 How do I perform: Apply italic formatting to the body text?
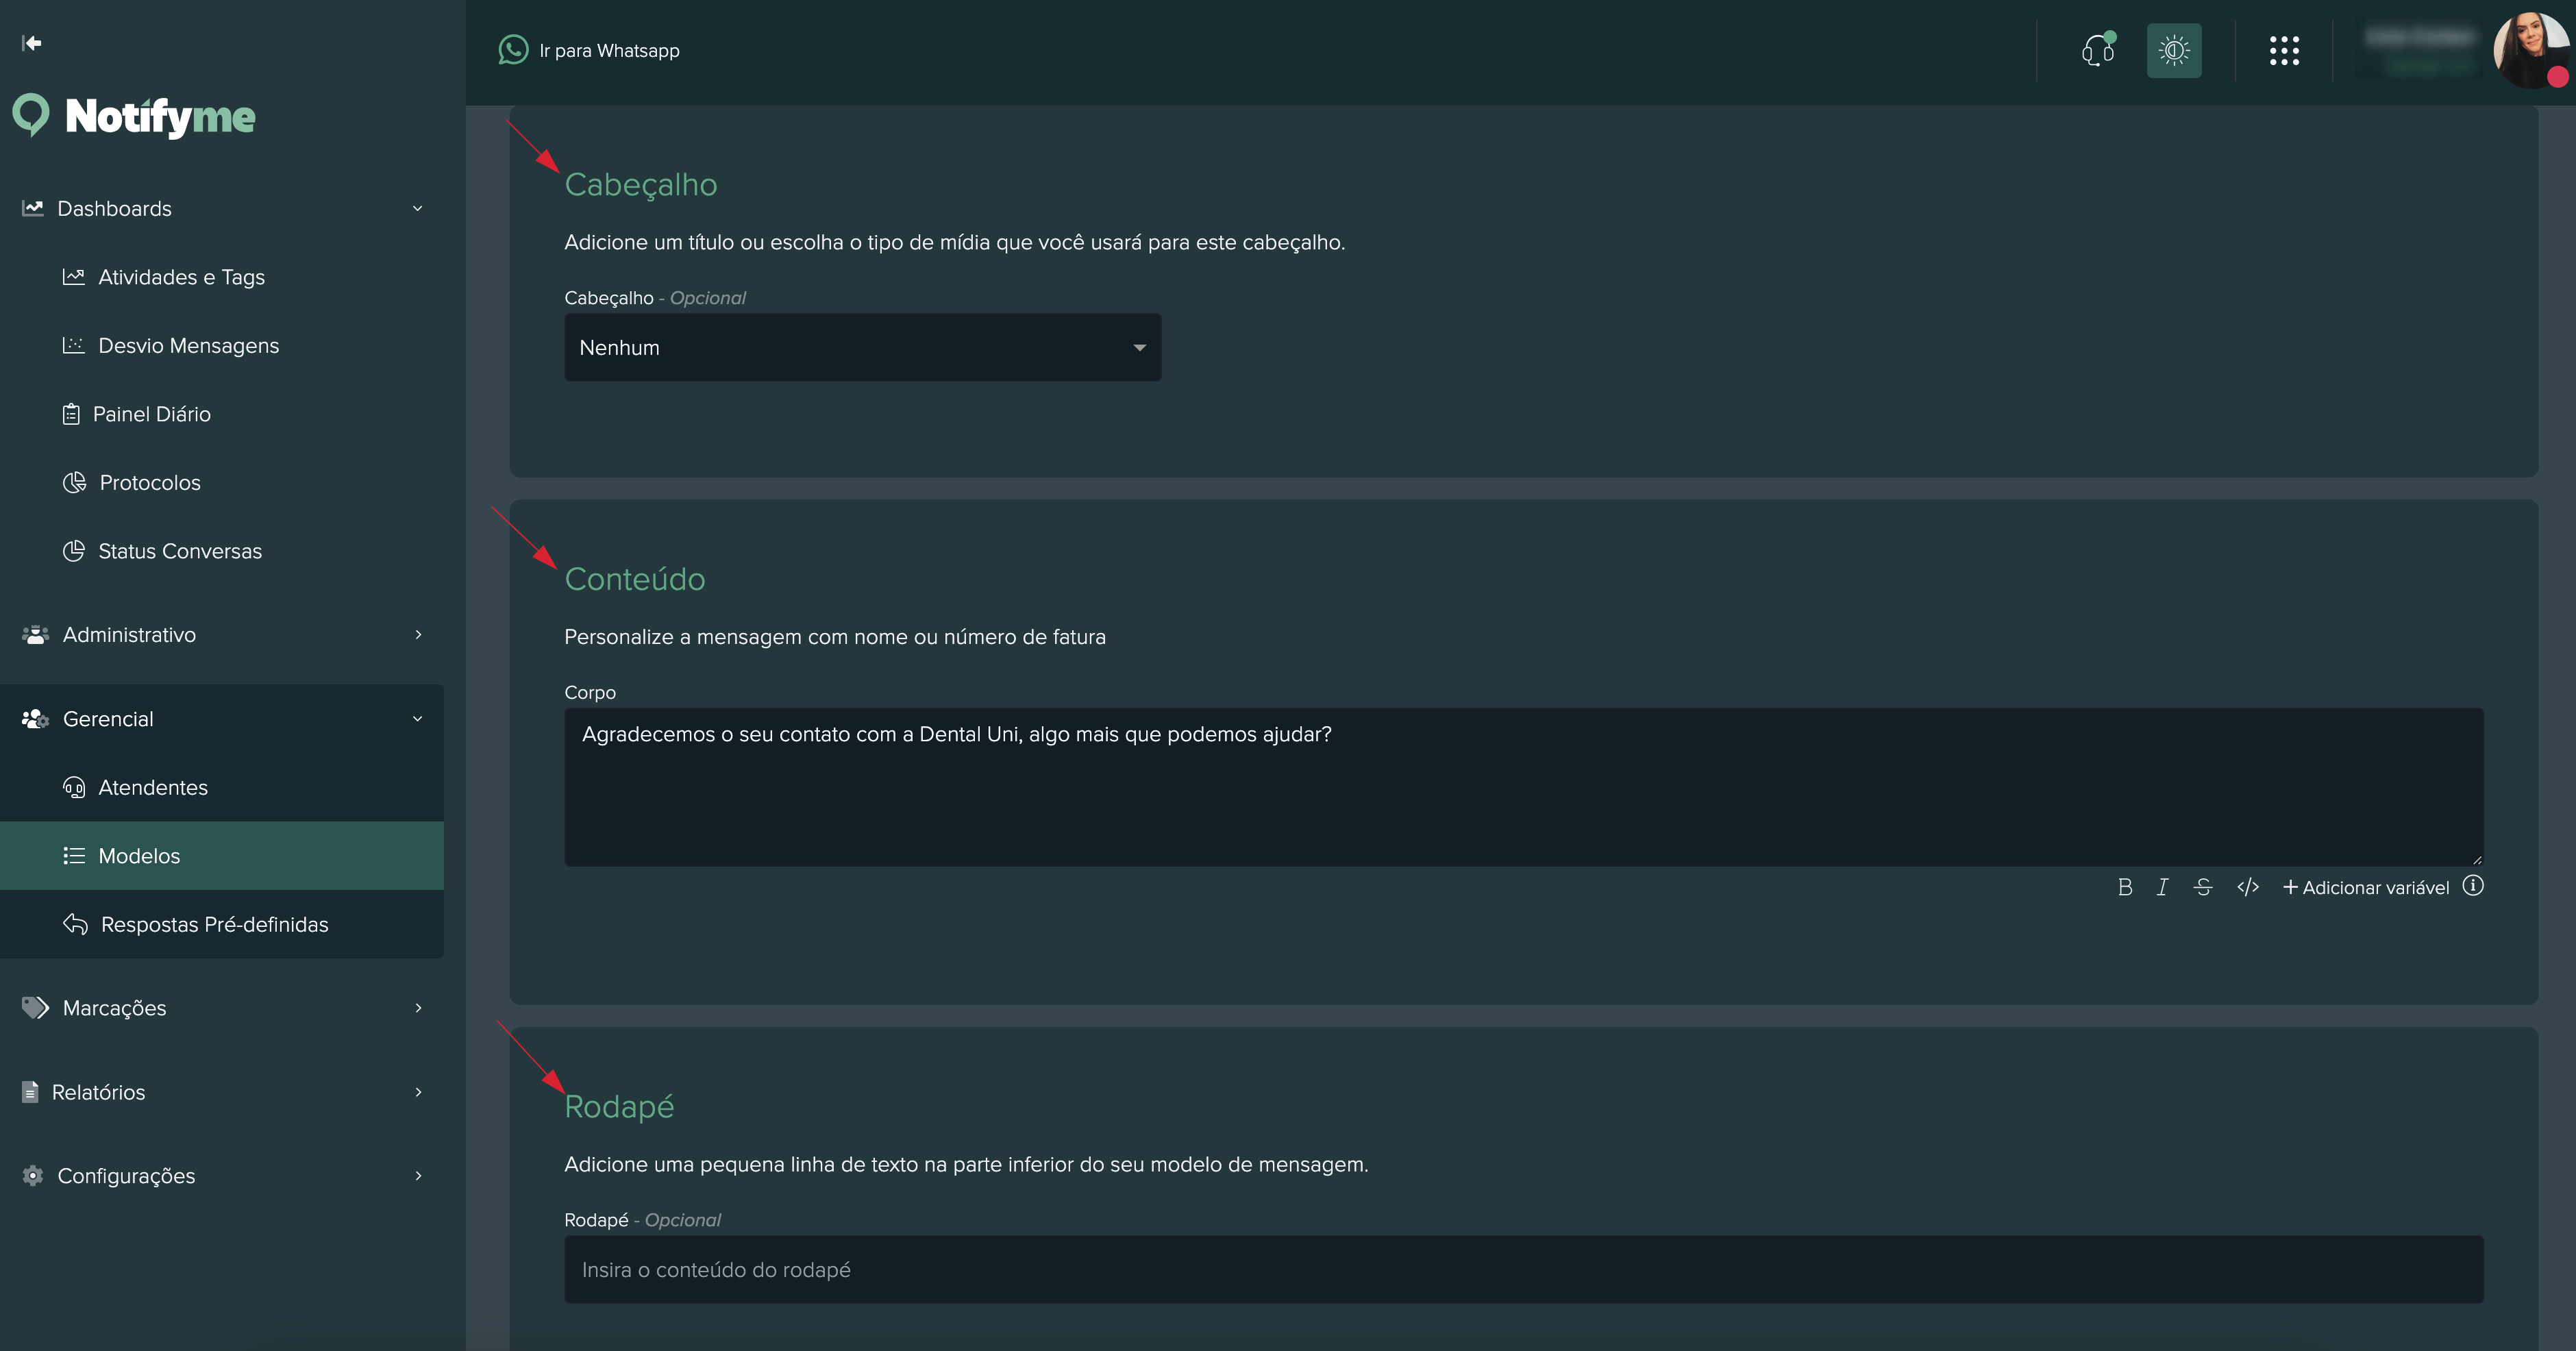click(x=2162, y=887)
